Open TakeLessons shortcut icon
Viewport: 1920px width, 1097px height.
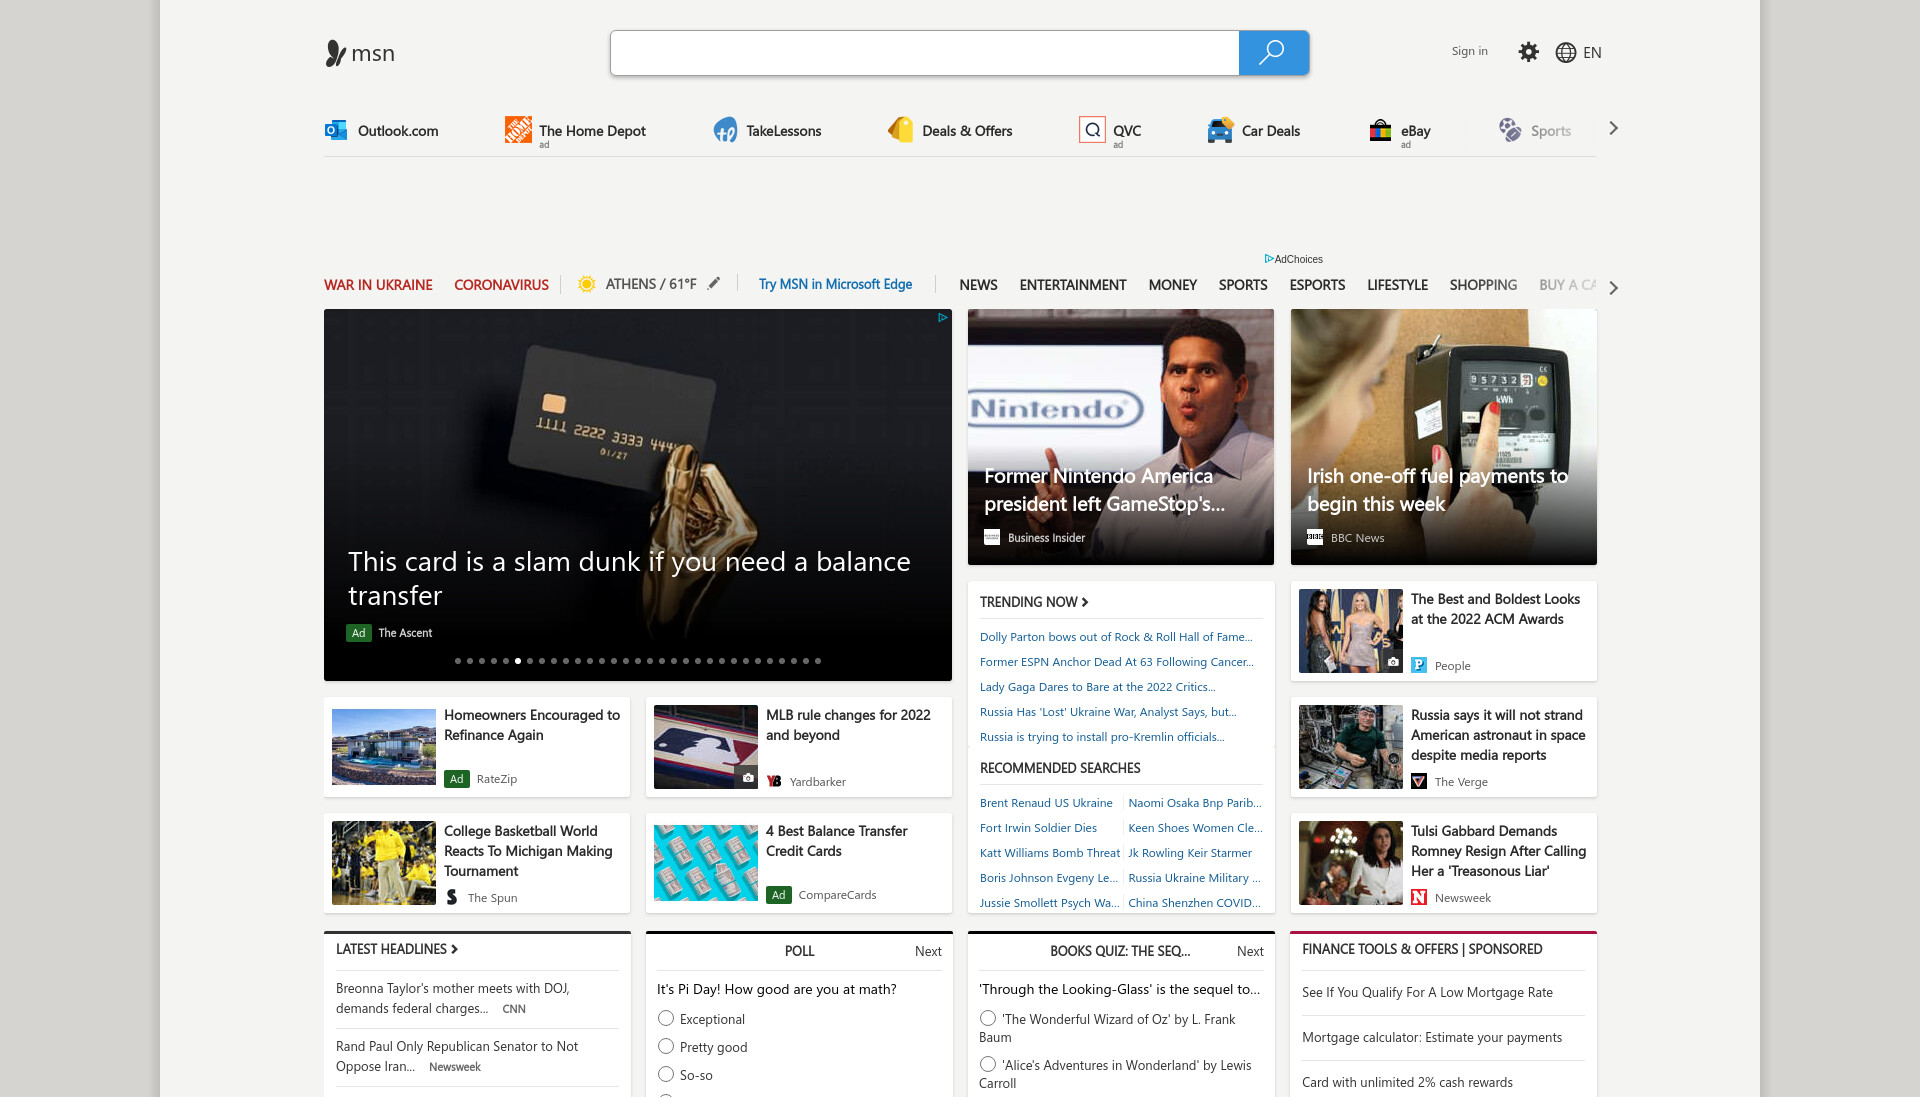tap(725, 130)
